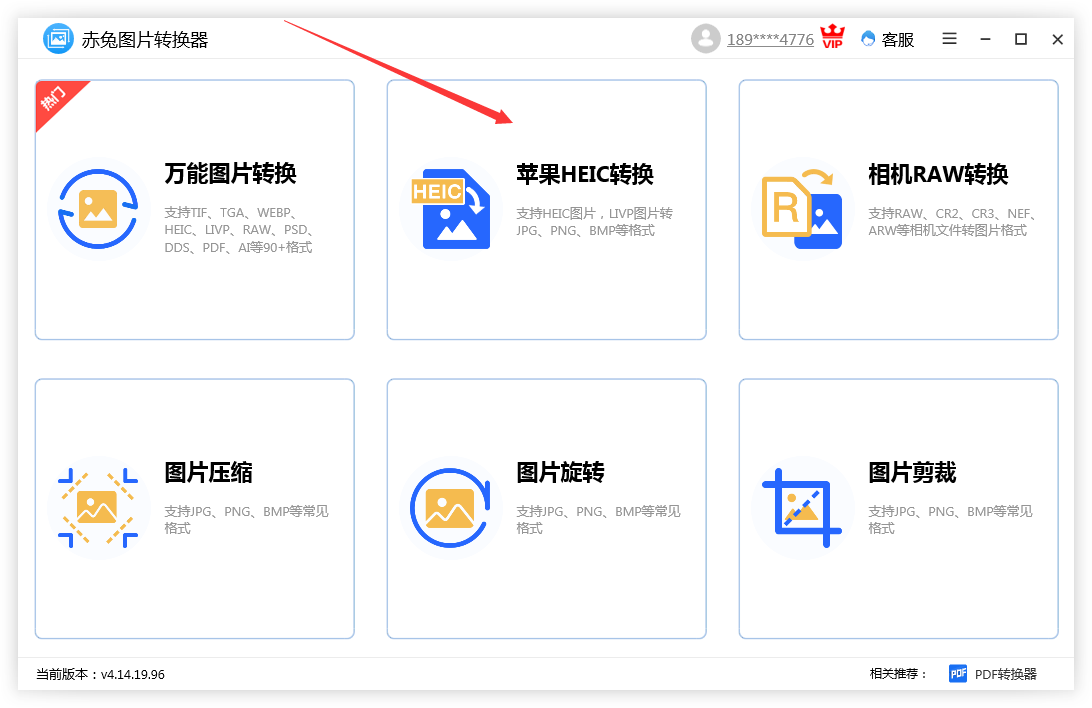This screenshot has height=708, width=1092.
Task: Open 客服 customer service chat
Action: [887, 40]
